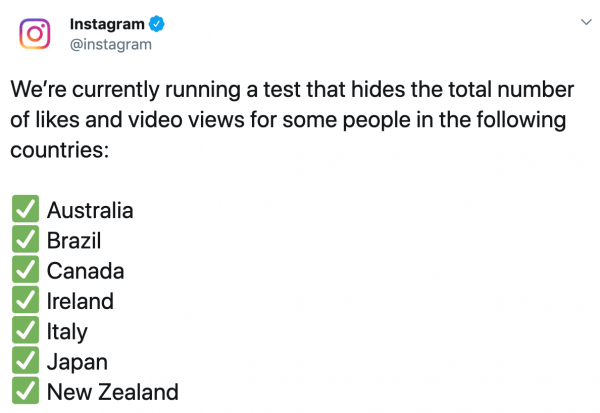Click the green check next to Brazil

coord(25,239)
